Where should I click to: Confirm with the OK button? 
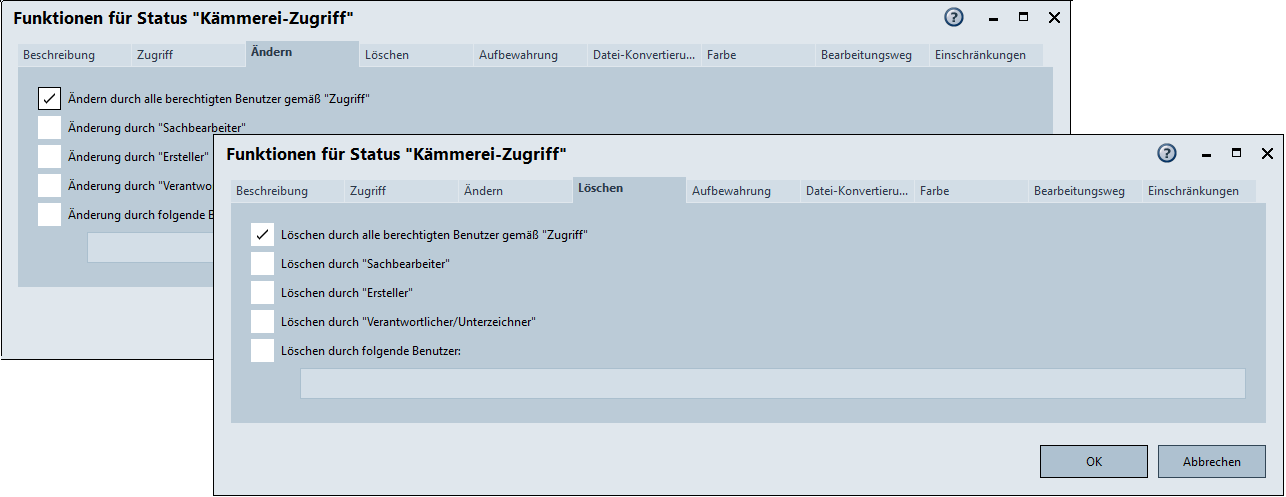(1093, 462)
